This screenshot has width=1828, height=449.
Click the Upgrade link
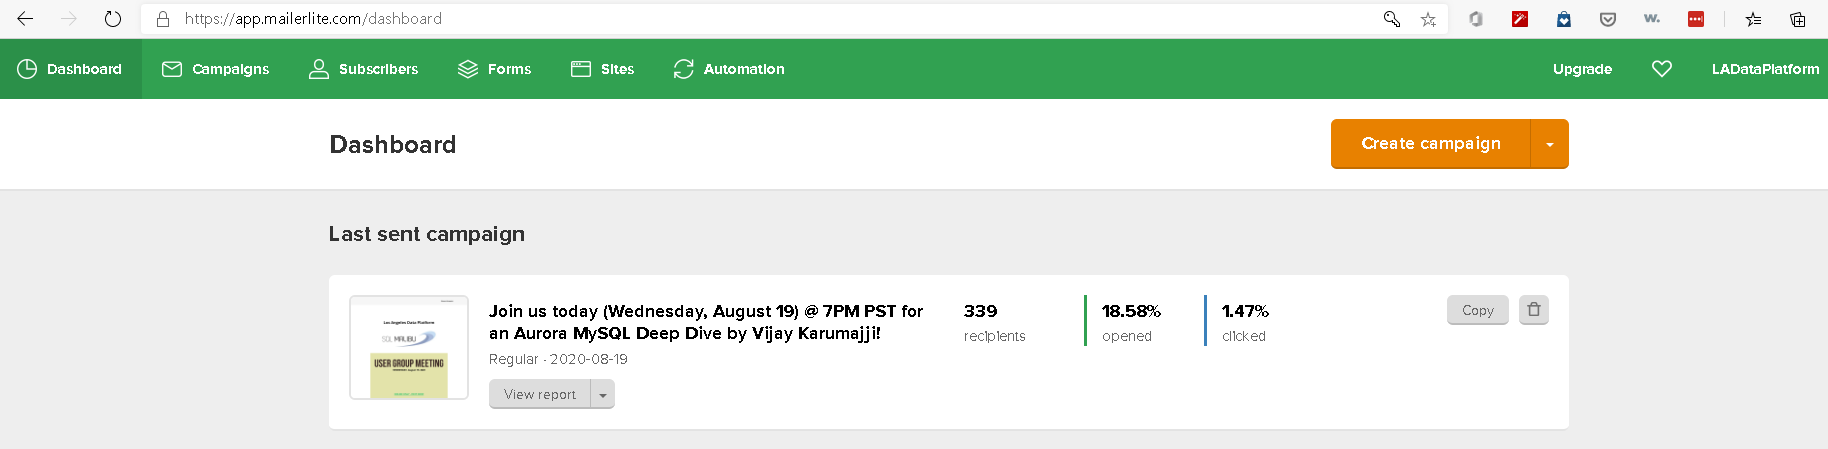[x=1582, y=69]
